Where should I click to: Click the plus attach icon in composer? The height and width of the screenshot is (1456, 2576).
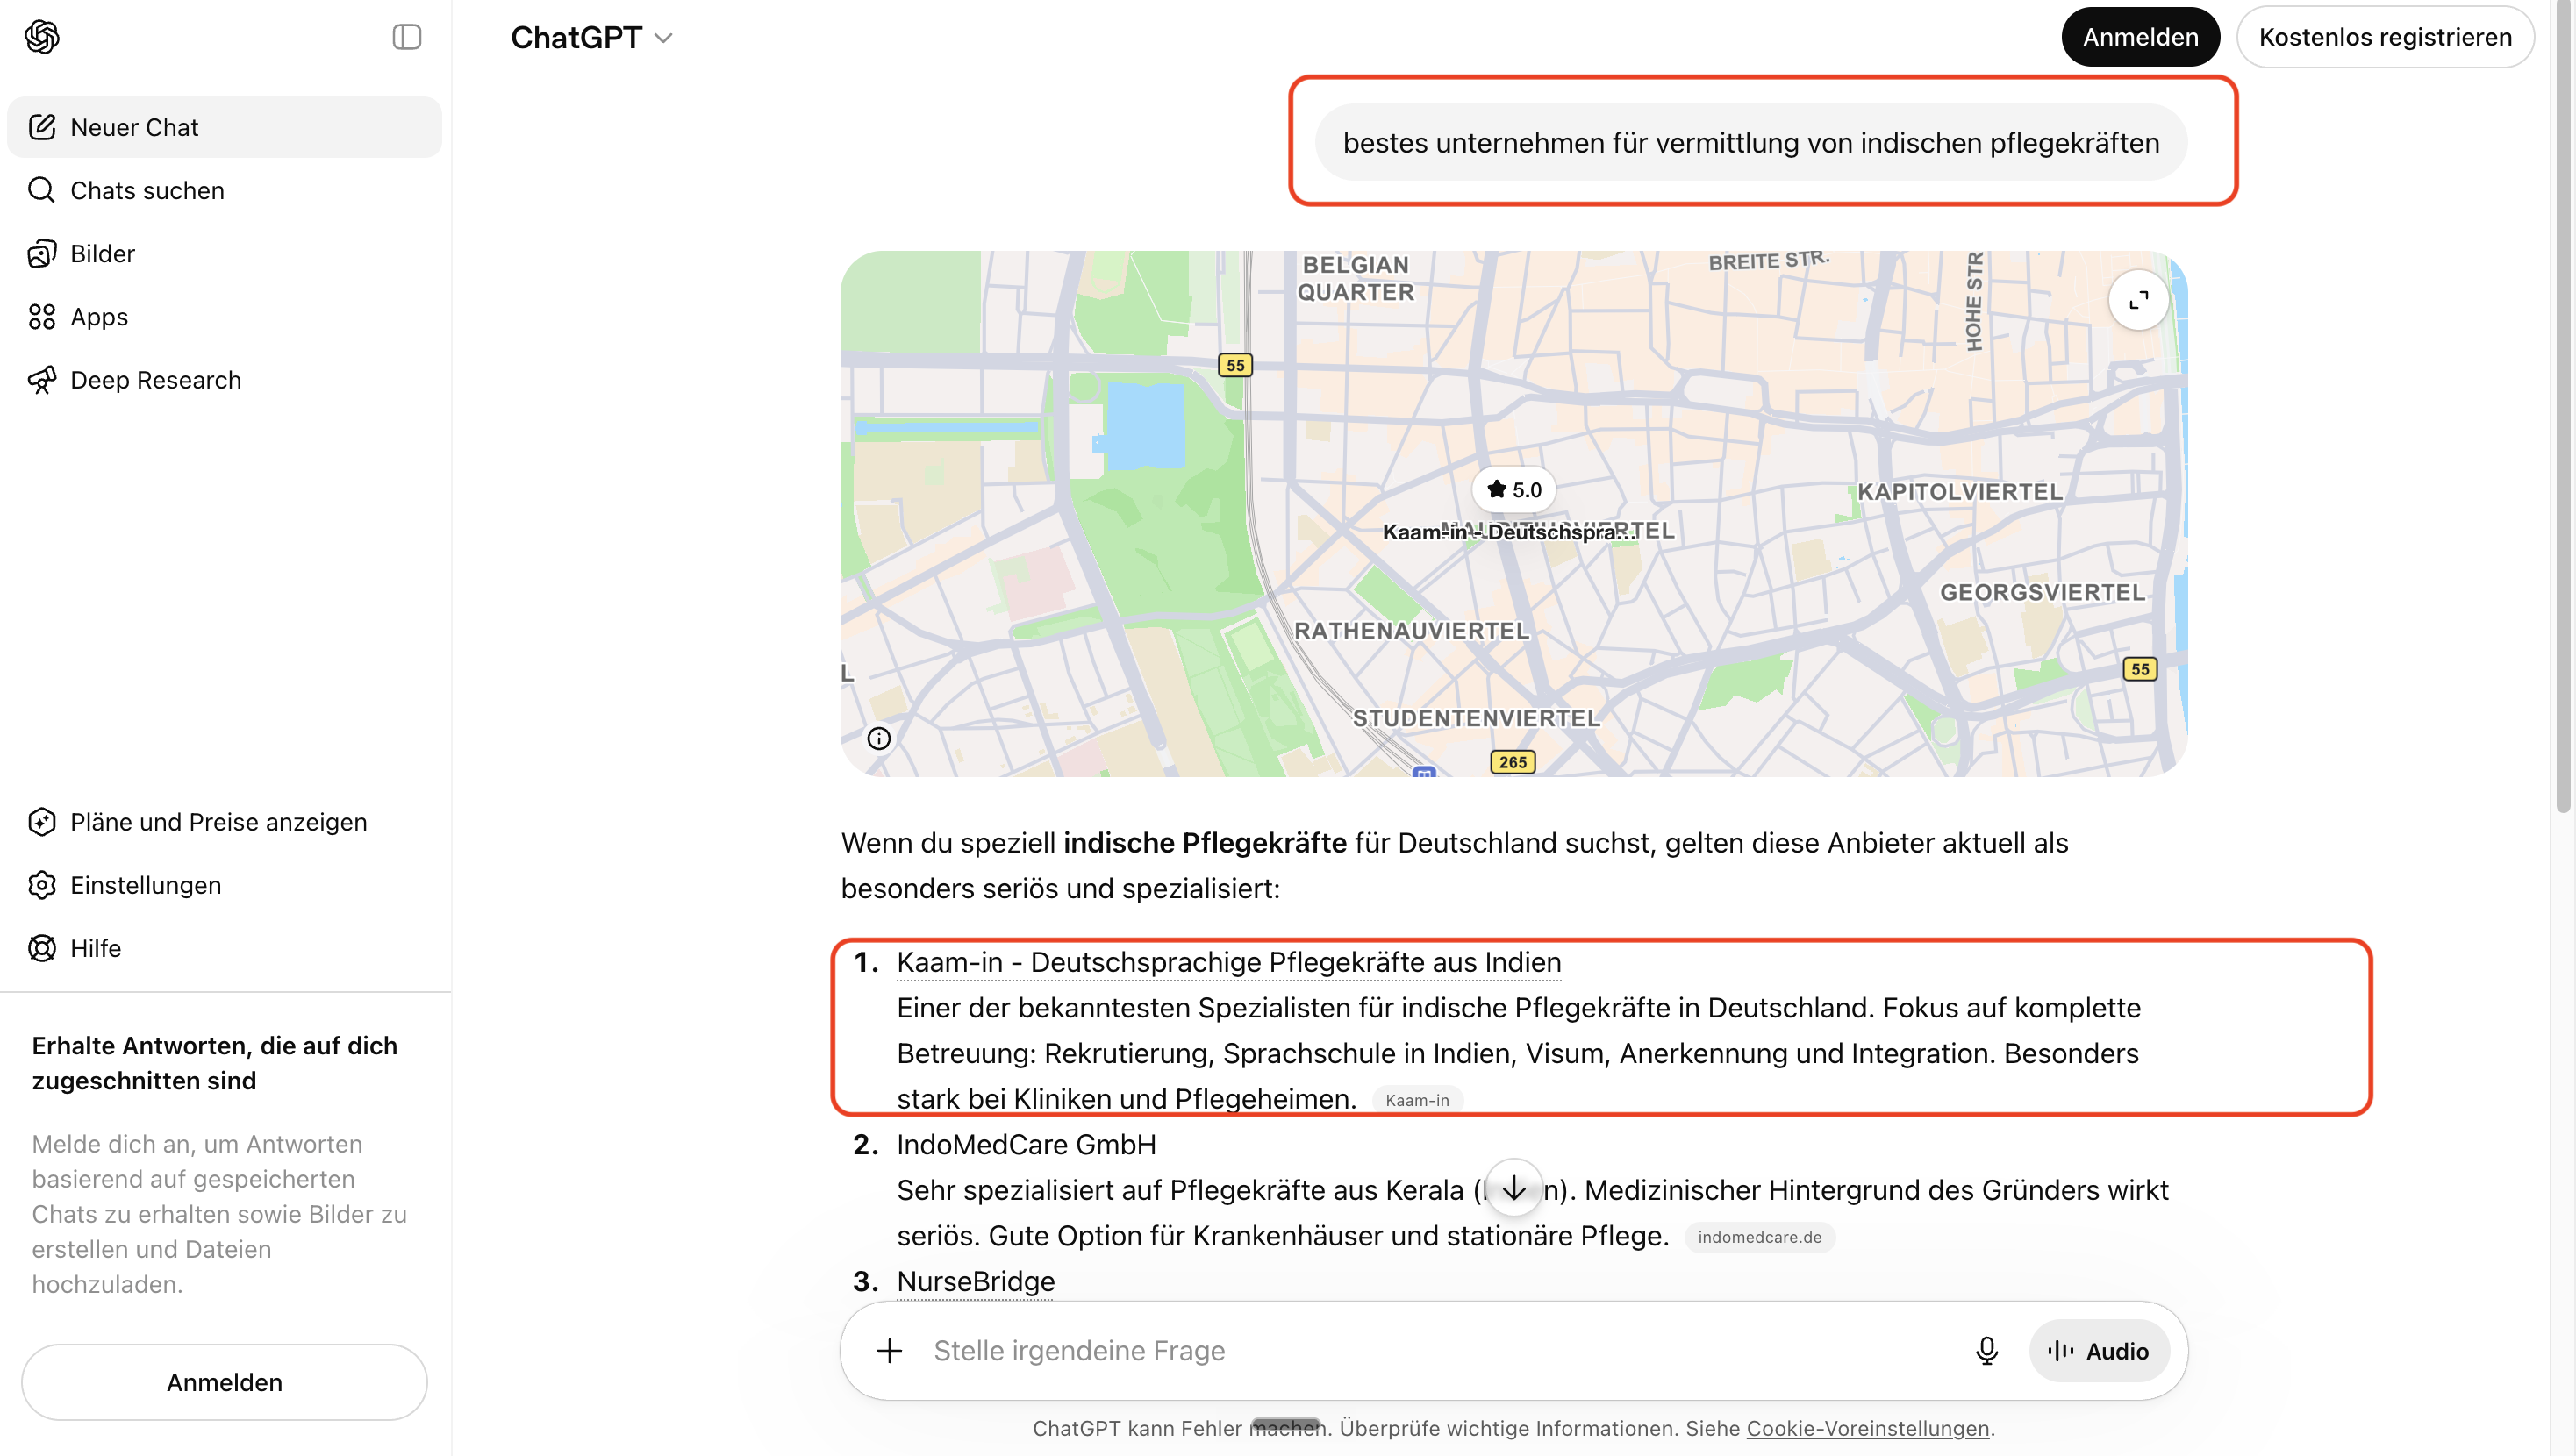[889, 1351]
